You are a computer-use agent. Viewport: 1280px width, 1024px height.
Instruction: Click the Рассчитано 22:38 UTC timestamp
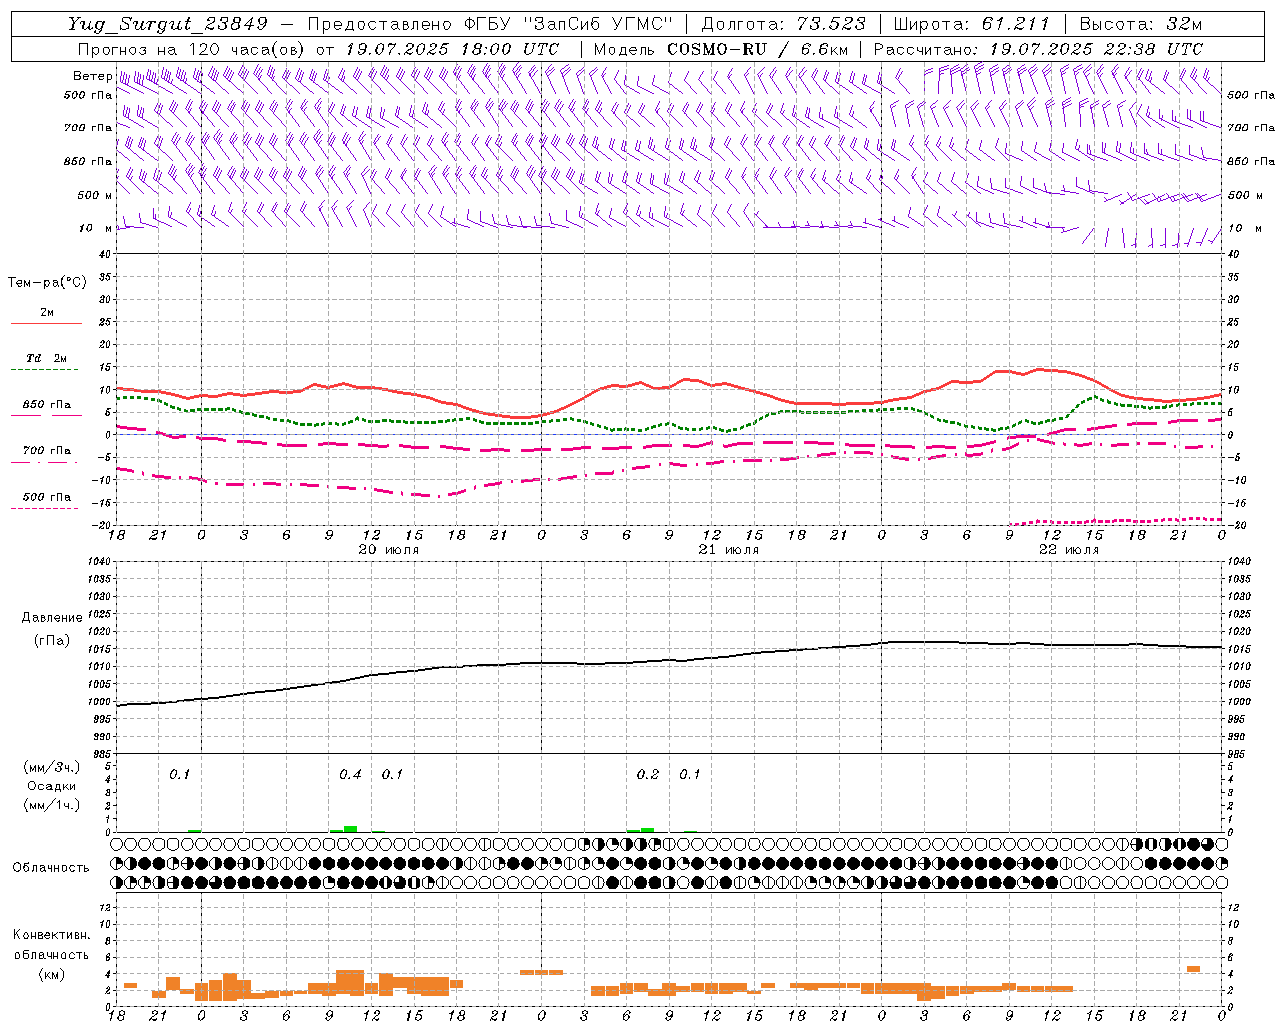(1038, 49)
